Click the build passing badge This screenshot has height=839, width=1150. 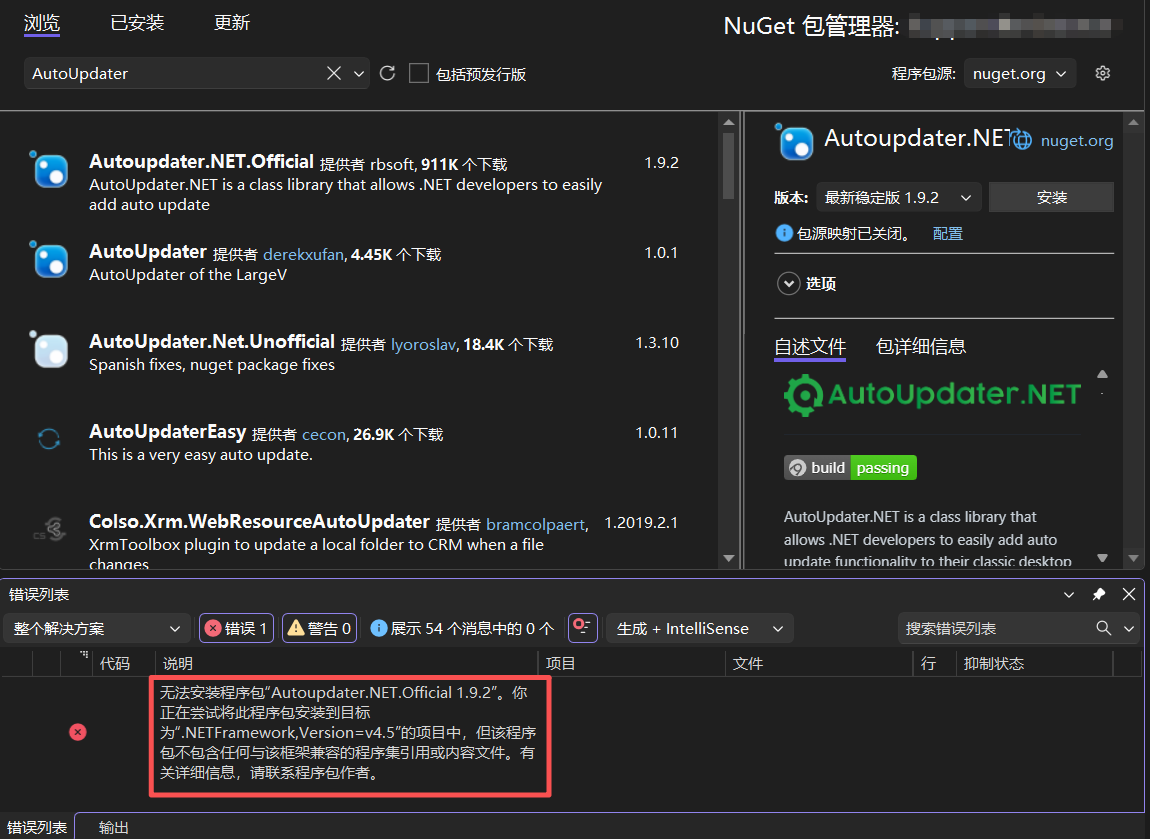(850, 468)
